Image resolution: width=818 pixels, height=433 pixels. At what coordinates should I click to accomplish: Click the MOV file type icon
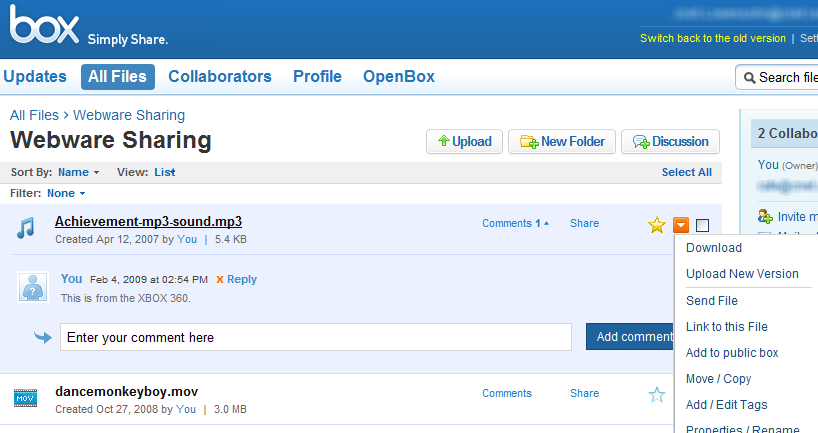[25, 399]
